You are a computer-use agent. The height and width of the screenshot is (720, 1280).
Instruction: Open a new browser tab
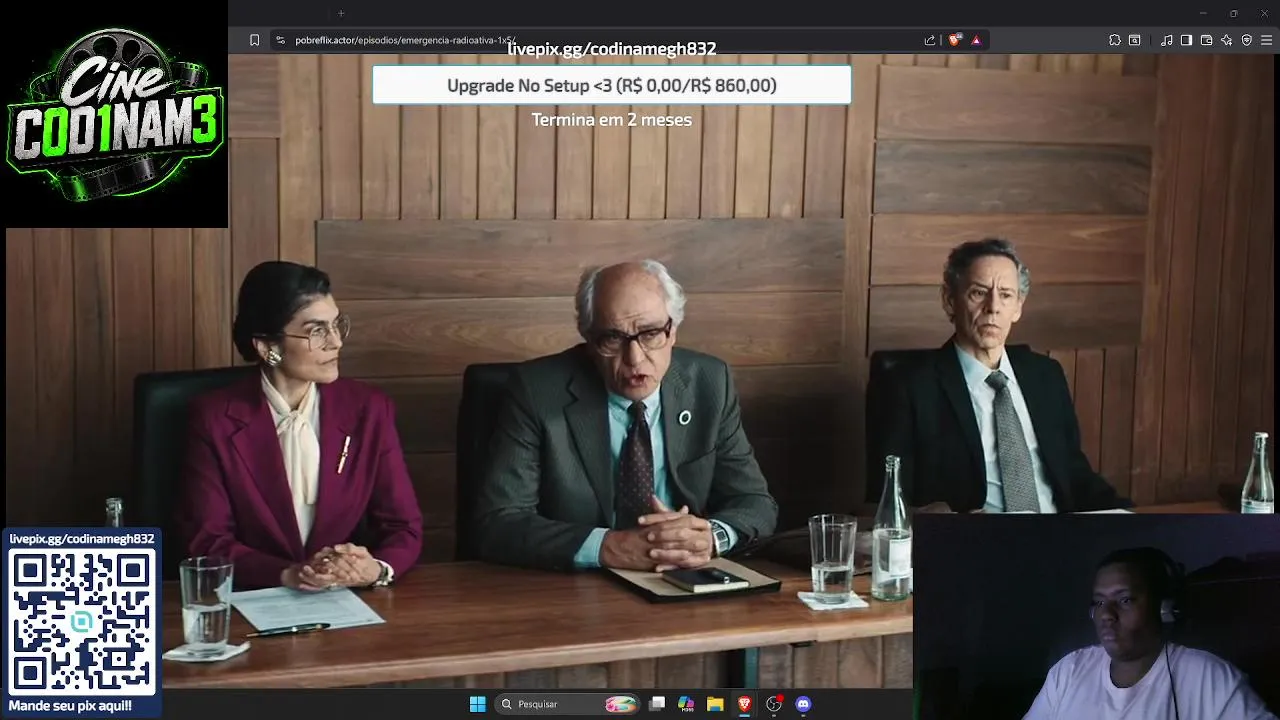click(341, 13)
